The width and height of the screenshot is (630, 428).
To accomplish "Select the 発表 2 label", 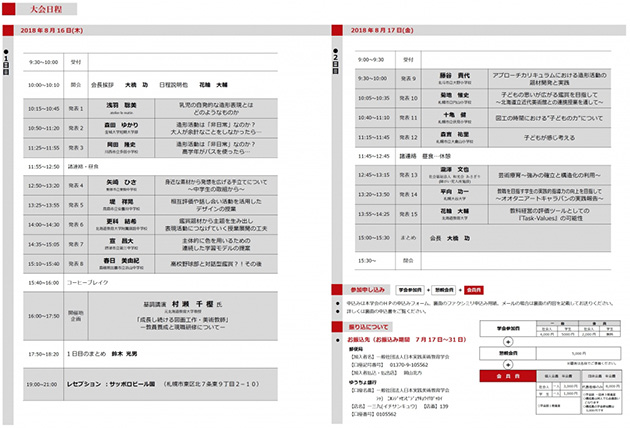I will pyautogui.click(x=76, y=128).
